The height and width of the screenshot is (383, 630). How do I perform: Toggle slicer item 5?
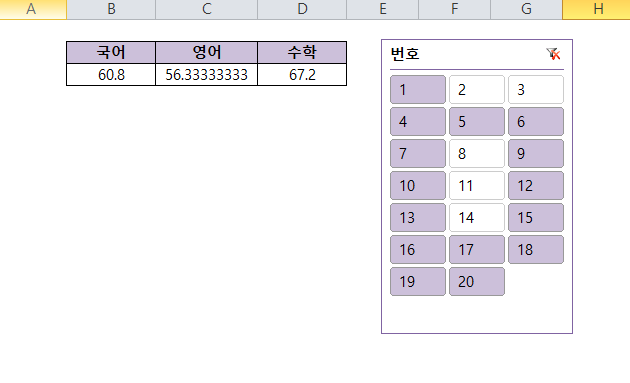pos(477,121)
